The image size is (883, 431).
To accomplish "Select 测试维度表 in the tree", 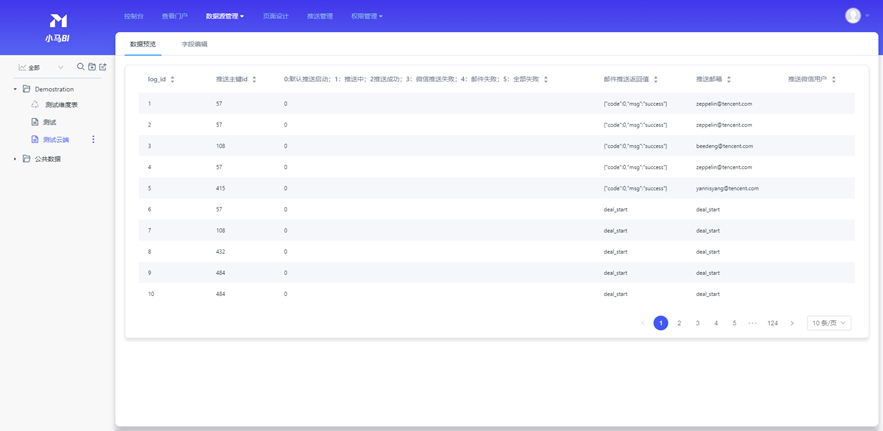I will coord(61,105).
